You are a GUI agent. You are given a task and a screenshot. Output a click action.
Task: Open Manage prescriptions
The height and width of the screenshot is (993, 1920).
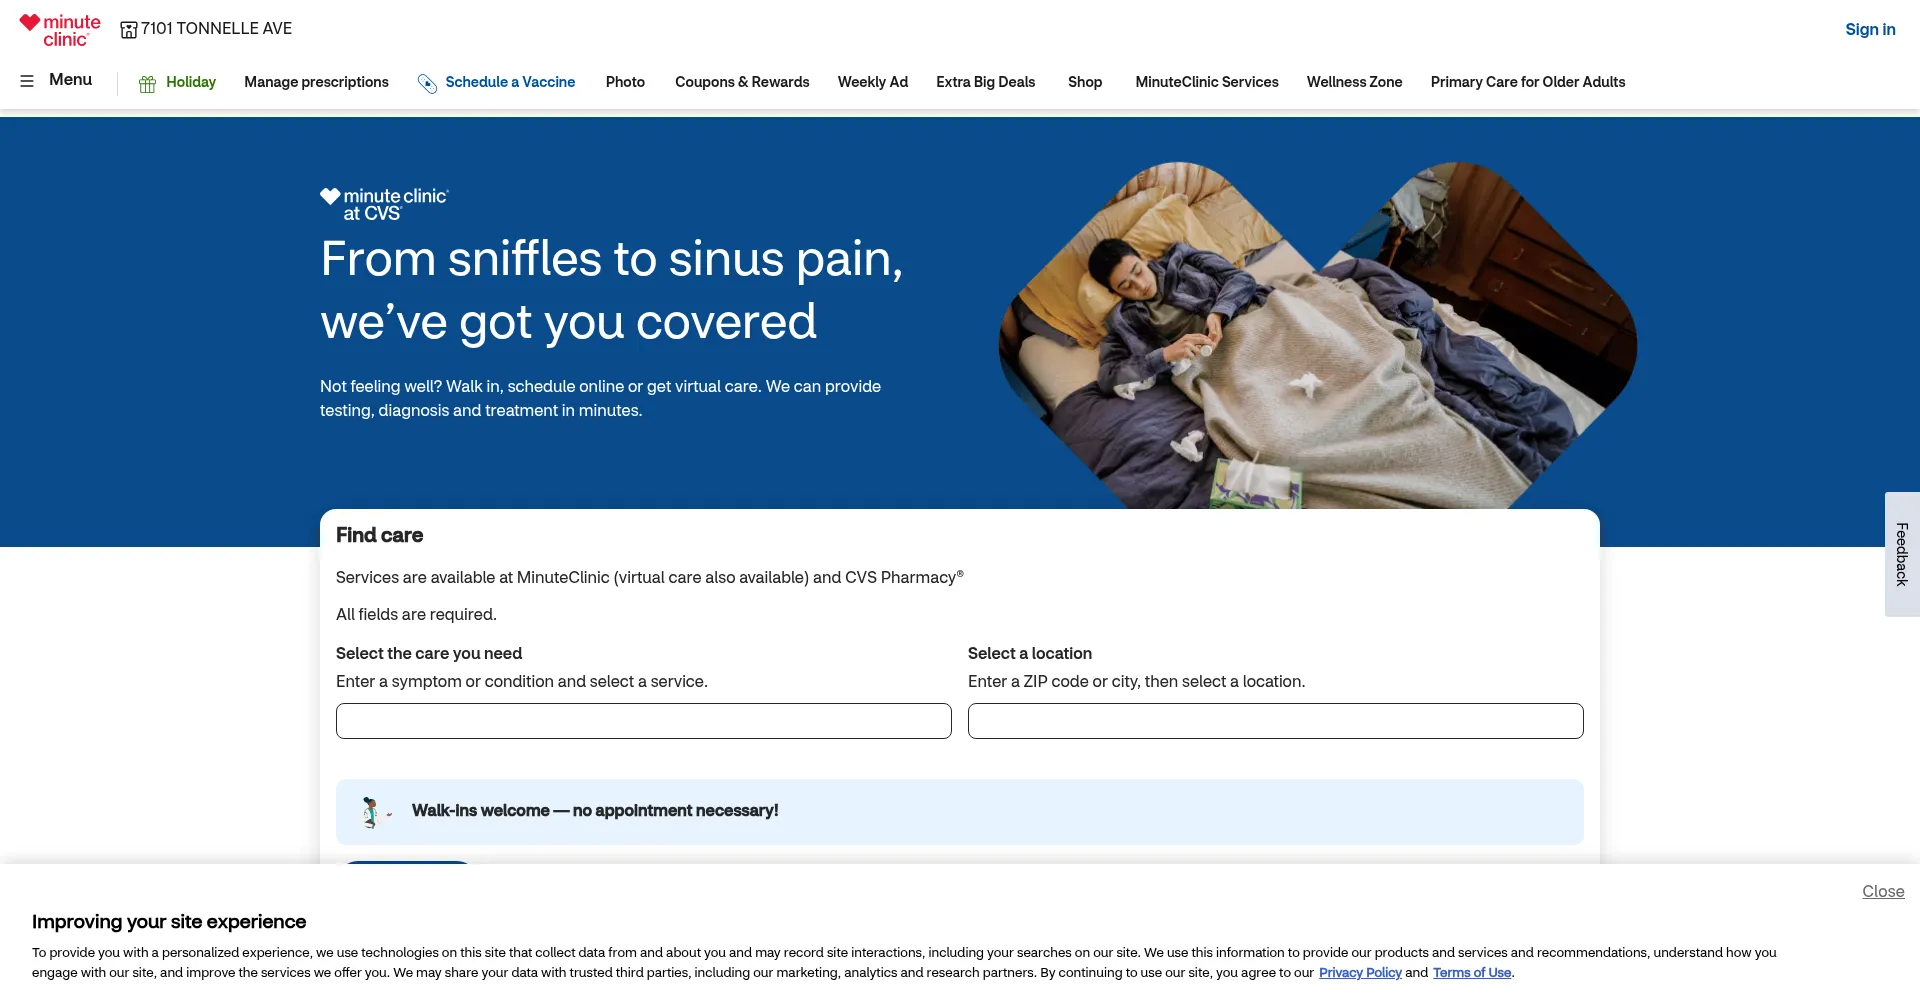316,82
